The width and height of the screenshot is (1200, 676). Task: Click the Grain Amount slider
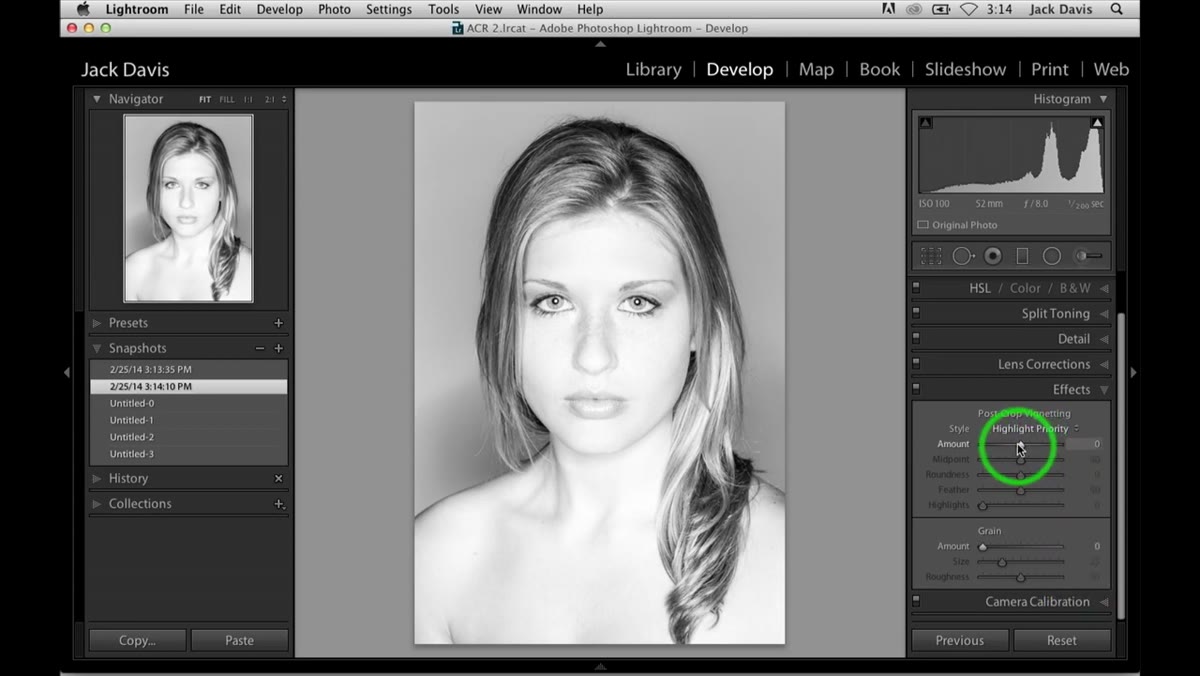pyautogui.click(x=1020, y=547)
